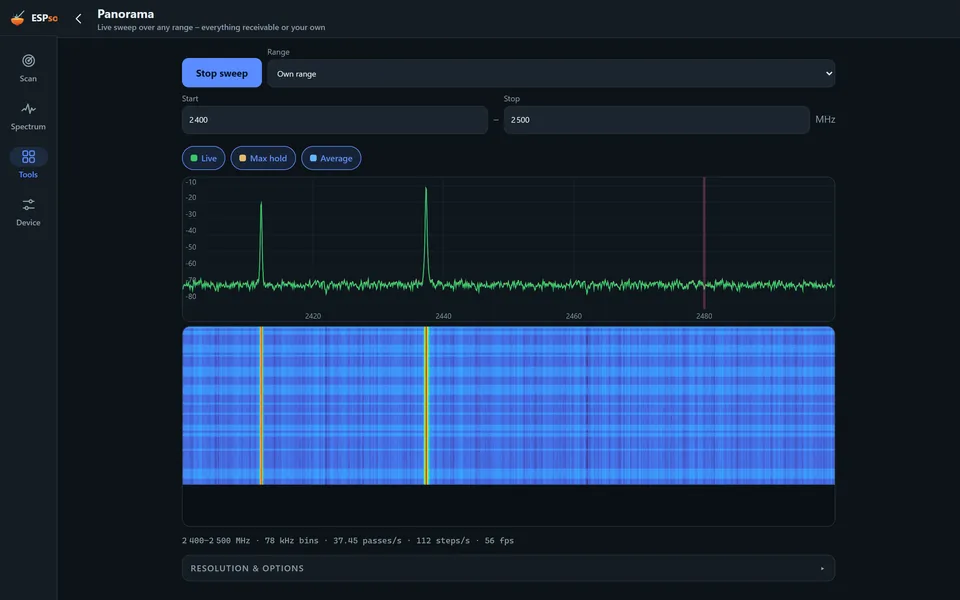Toggle the Average trace

pos(331,158)
